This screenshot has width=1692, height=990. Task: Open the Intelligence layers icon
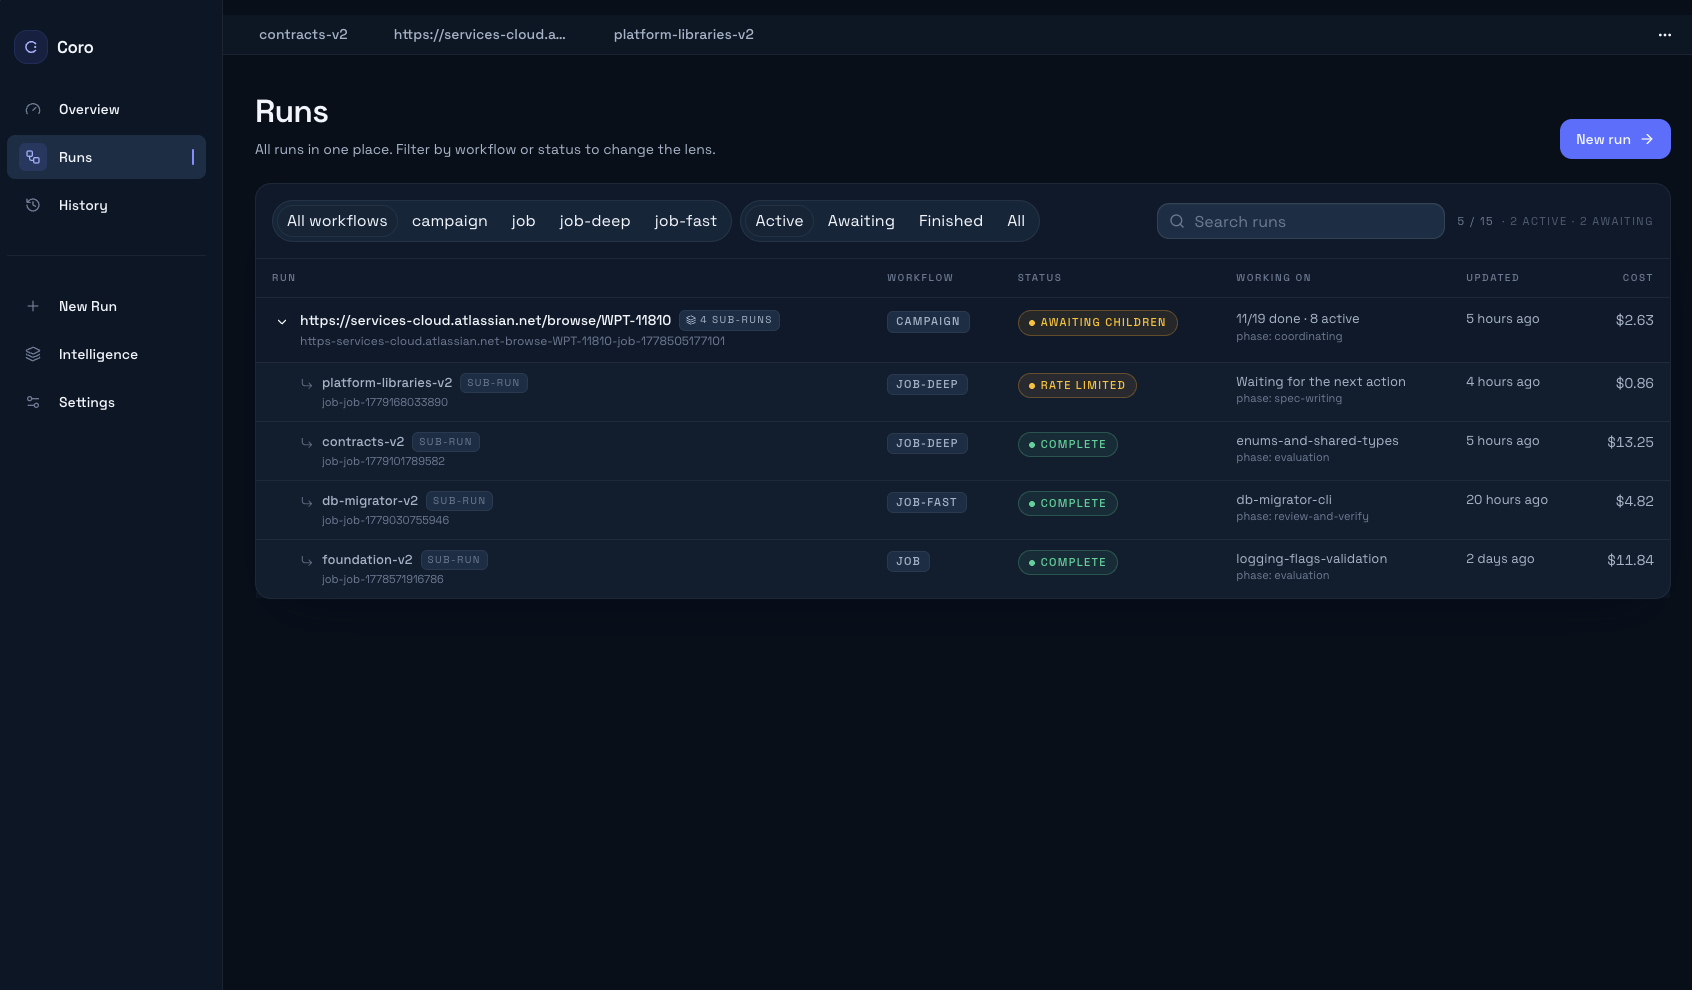coord(33,354)
